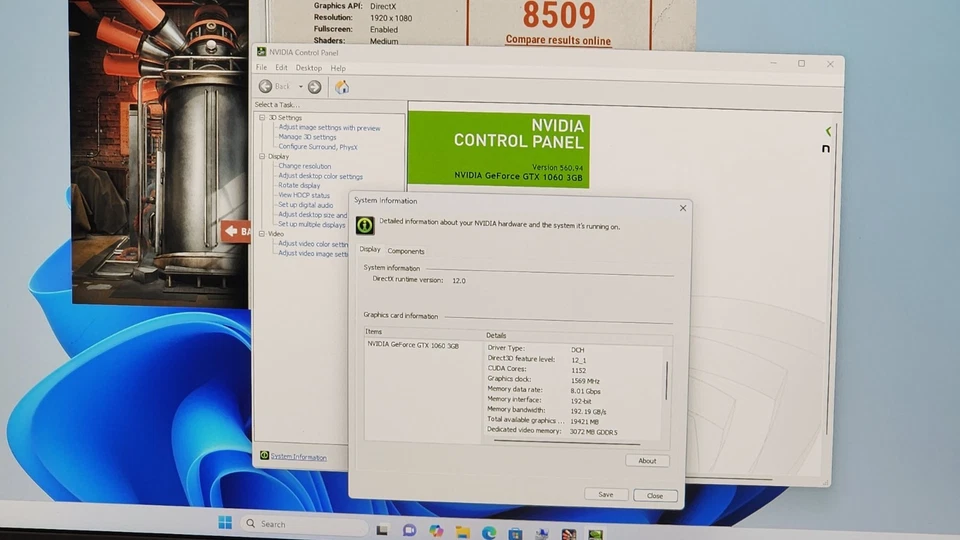Select Manage 3D settings
Screen dimensions: 960x540
pos(307,137)
